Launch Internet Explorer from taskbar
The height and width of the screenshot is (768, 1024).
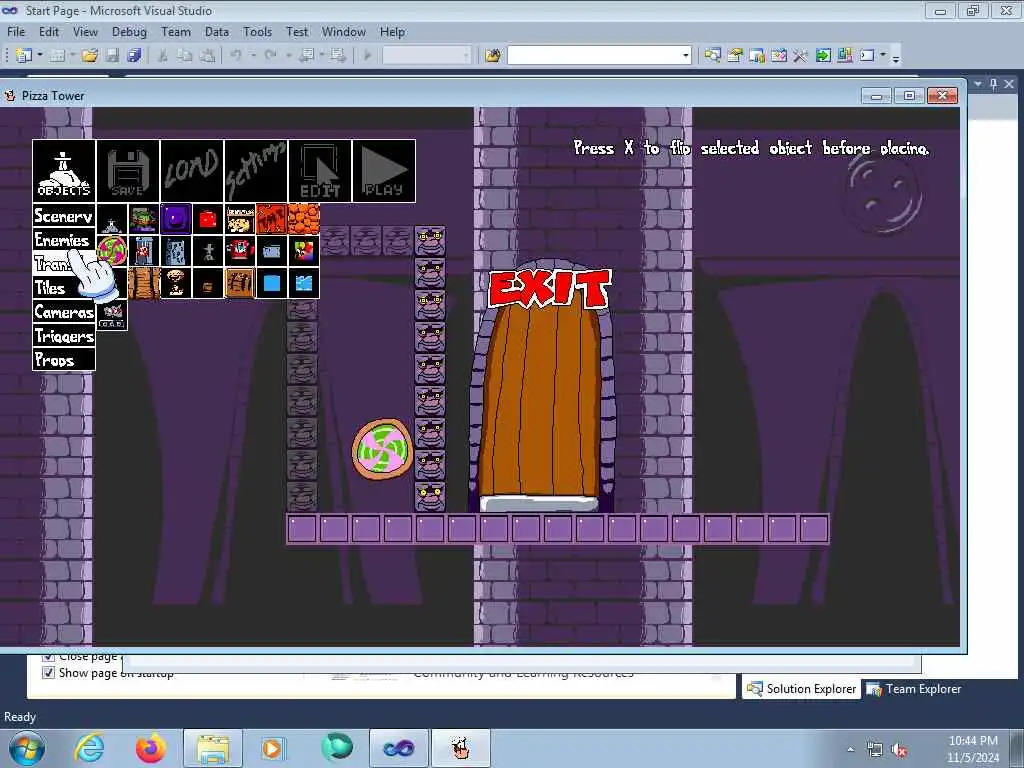[89, 748]
